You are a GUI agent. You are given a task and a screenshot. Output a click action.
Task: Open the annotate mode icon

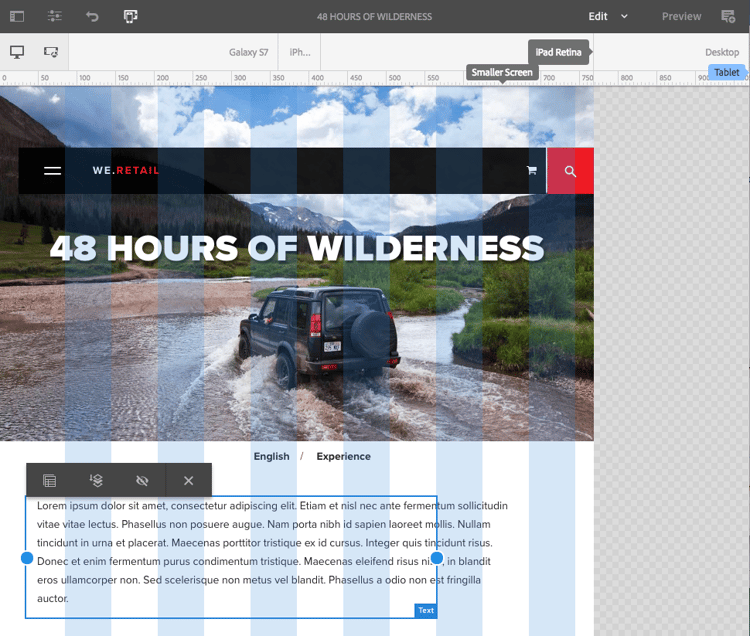pyautogui.click(x=728, y=16)
